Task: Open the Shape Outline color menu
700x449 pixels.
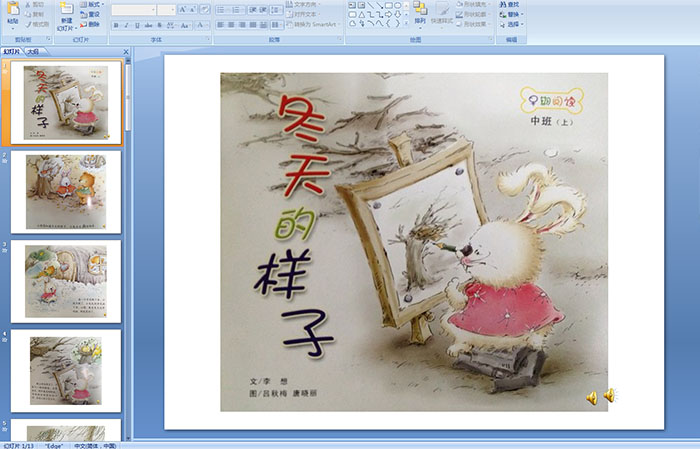Action: tap(473, 14)
